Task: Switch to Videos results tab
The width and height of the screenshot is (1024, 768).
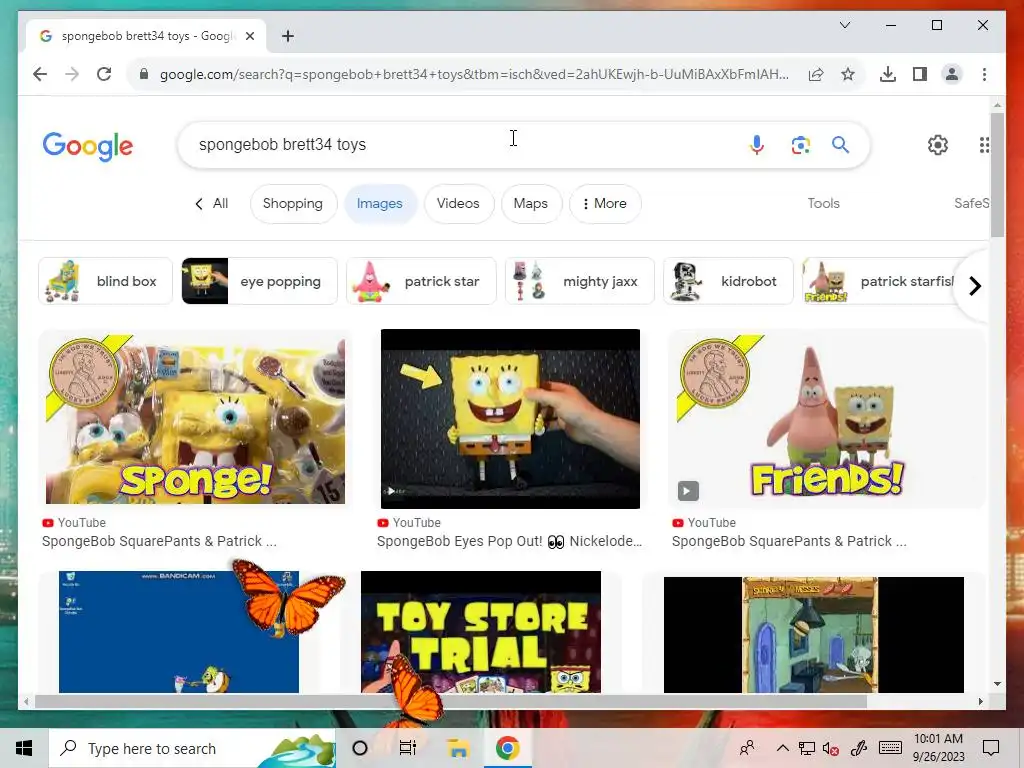Action: 458,203
